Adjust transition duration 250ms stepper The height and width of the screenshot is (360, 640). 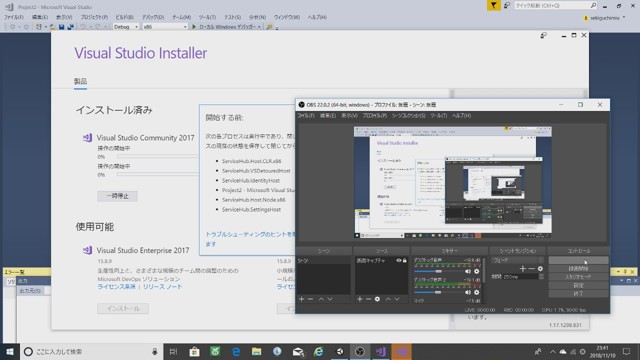pyautogui.click(x=541, y=277)
